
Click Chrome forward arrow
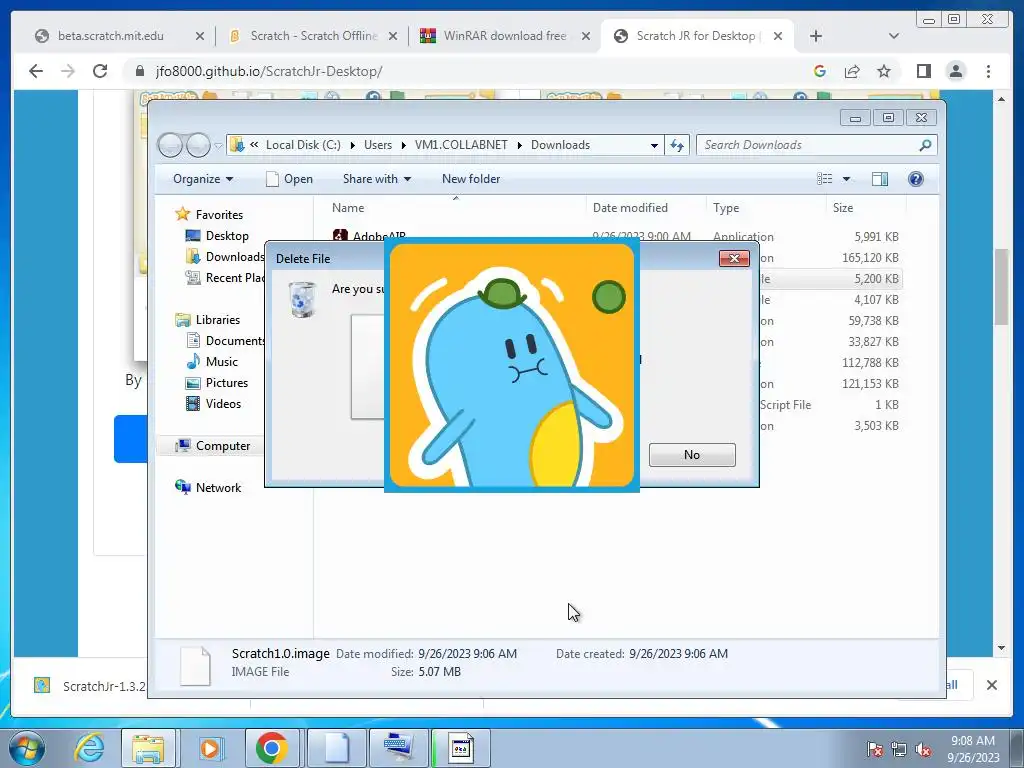68,71
